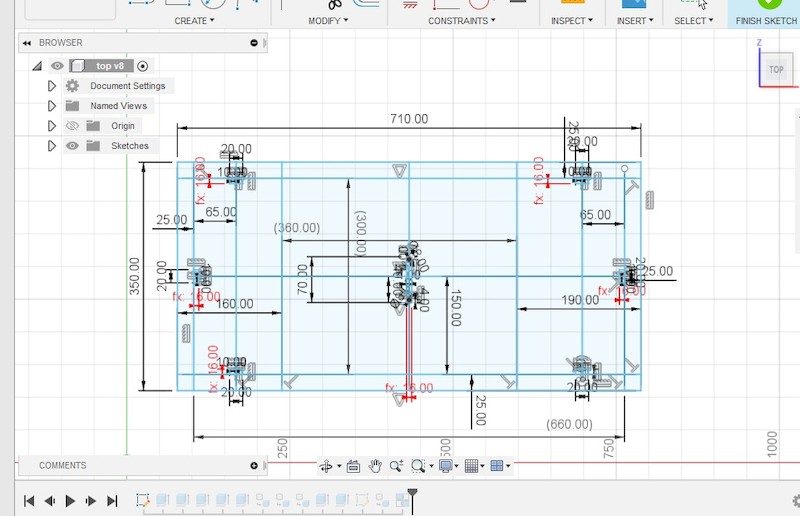
Task: Open the CREATE menu
Action: point(194,21)
